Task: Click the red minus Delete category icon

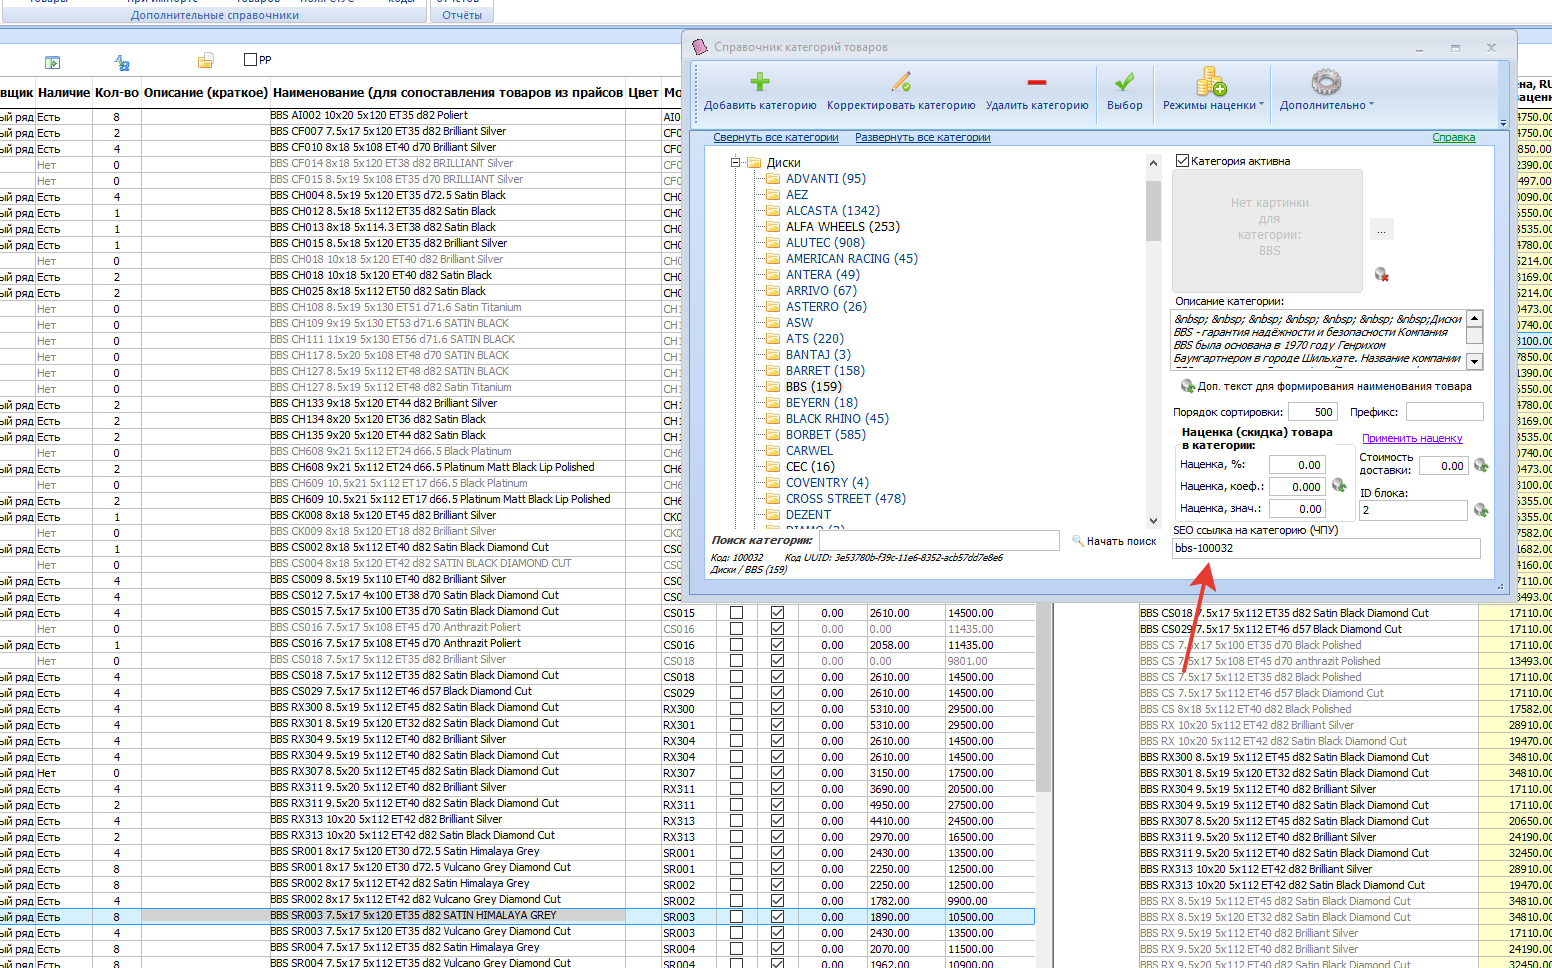Action: click(x=1037, y=82)
